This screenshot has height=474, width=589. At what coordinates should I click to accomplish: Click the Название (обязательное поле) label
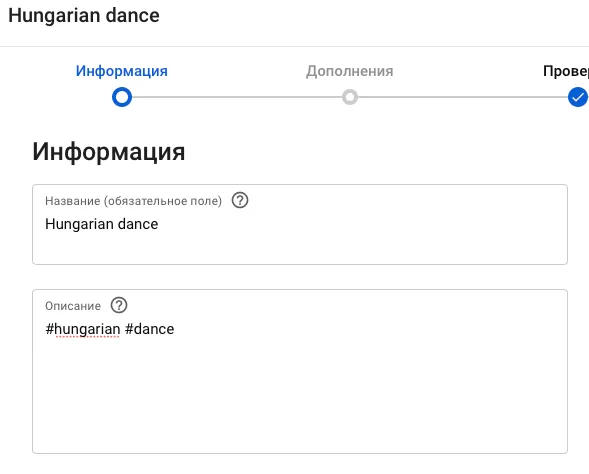[133, 201]
